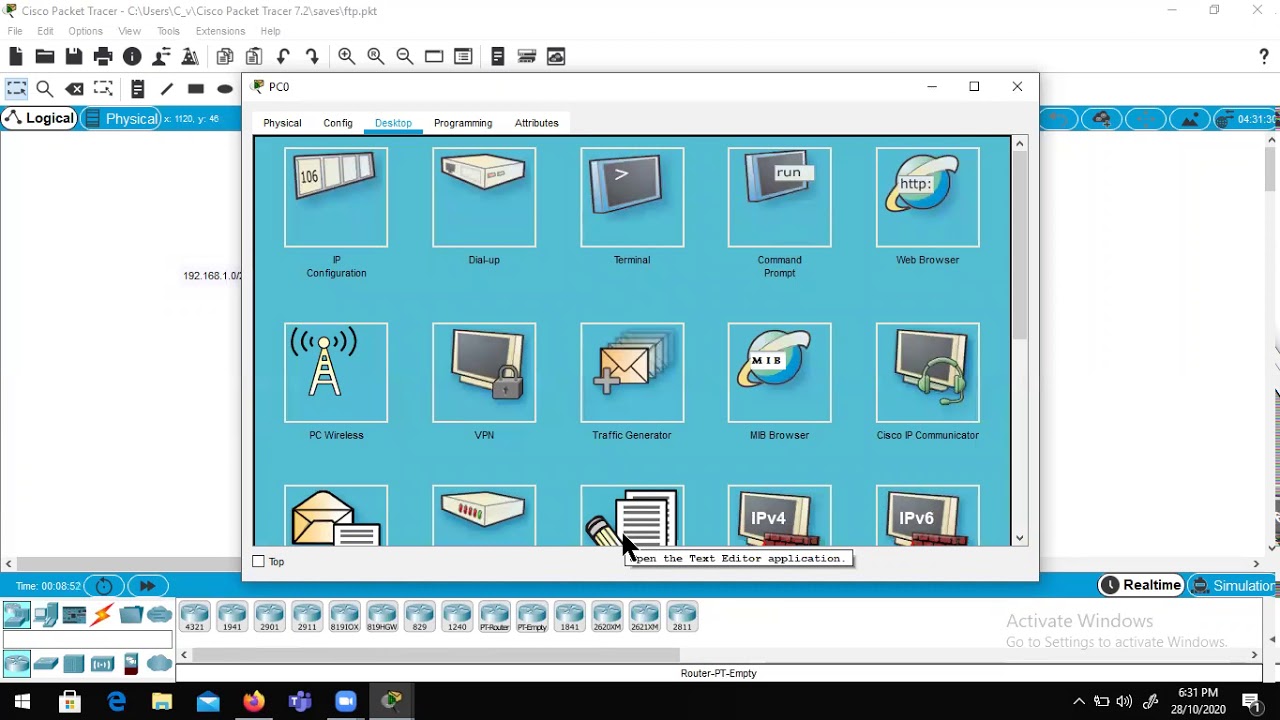Launch Cisco IP Communicator
Viewport: 1280px width, 720px height.
pyautogui.click(x=928, y=372)
